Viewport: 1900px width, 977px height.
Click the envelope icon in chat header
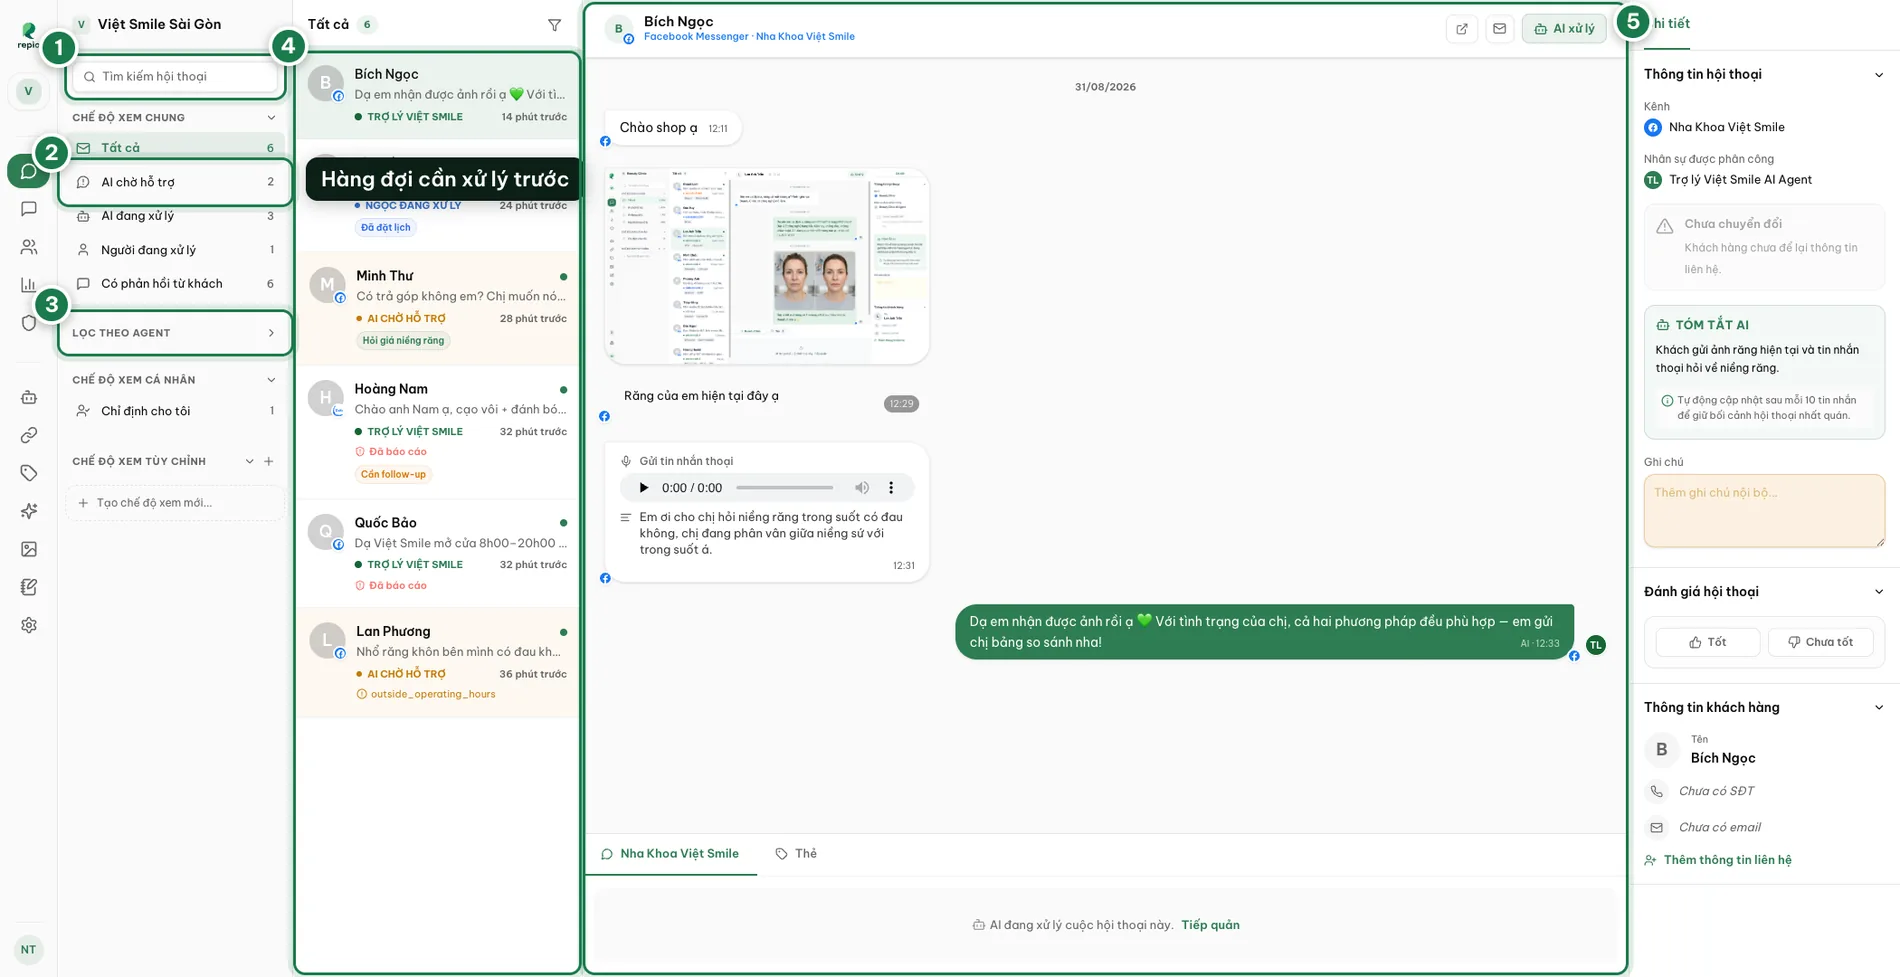pos(1499,29)
